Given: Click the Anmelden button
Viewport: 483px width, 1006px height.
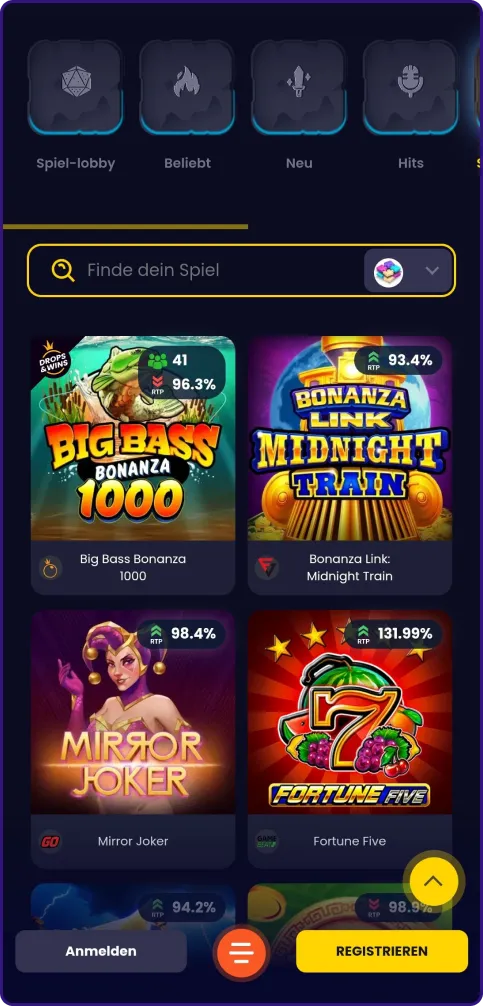Looking at the screenshot, I should point(101,951).
